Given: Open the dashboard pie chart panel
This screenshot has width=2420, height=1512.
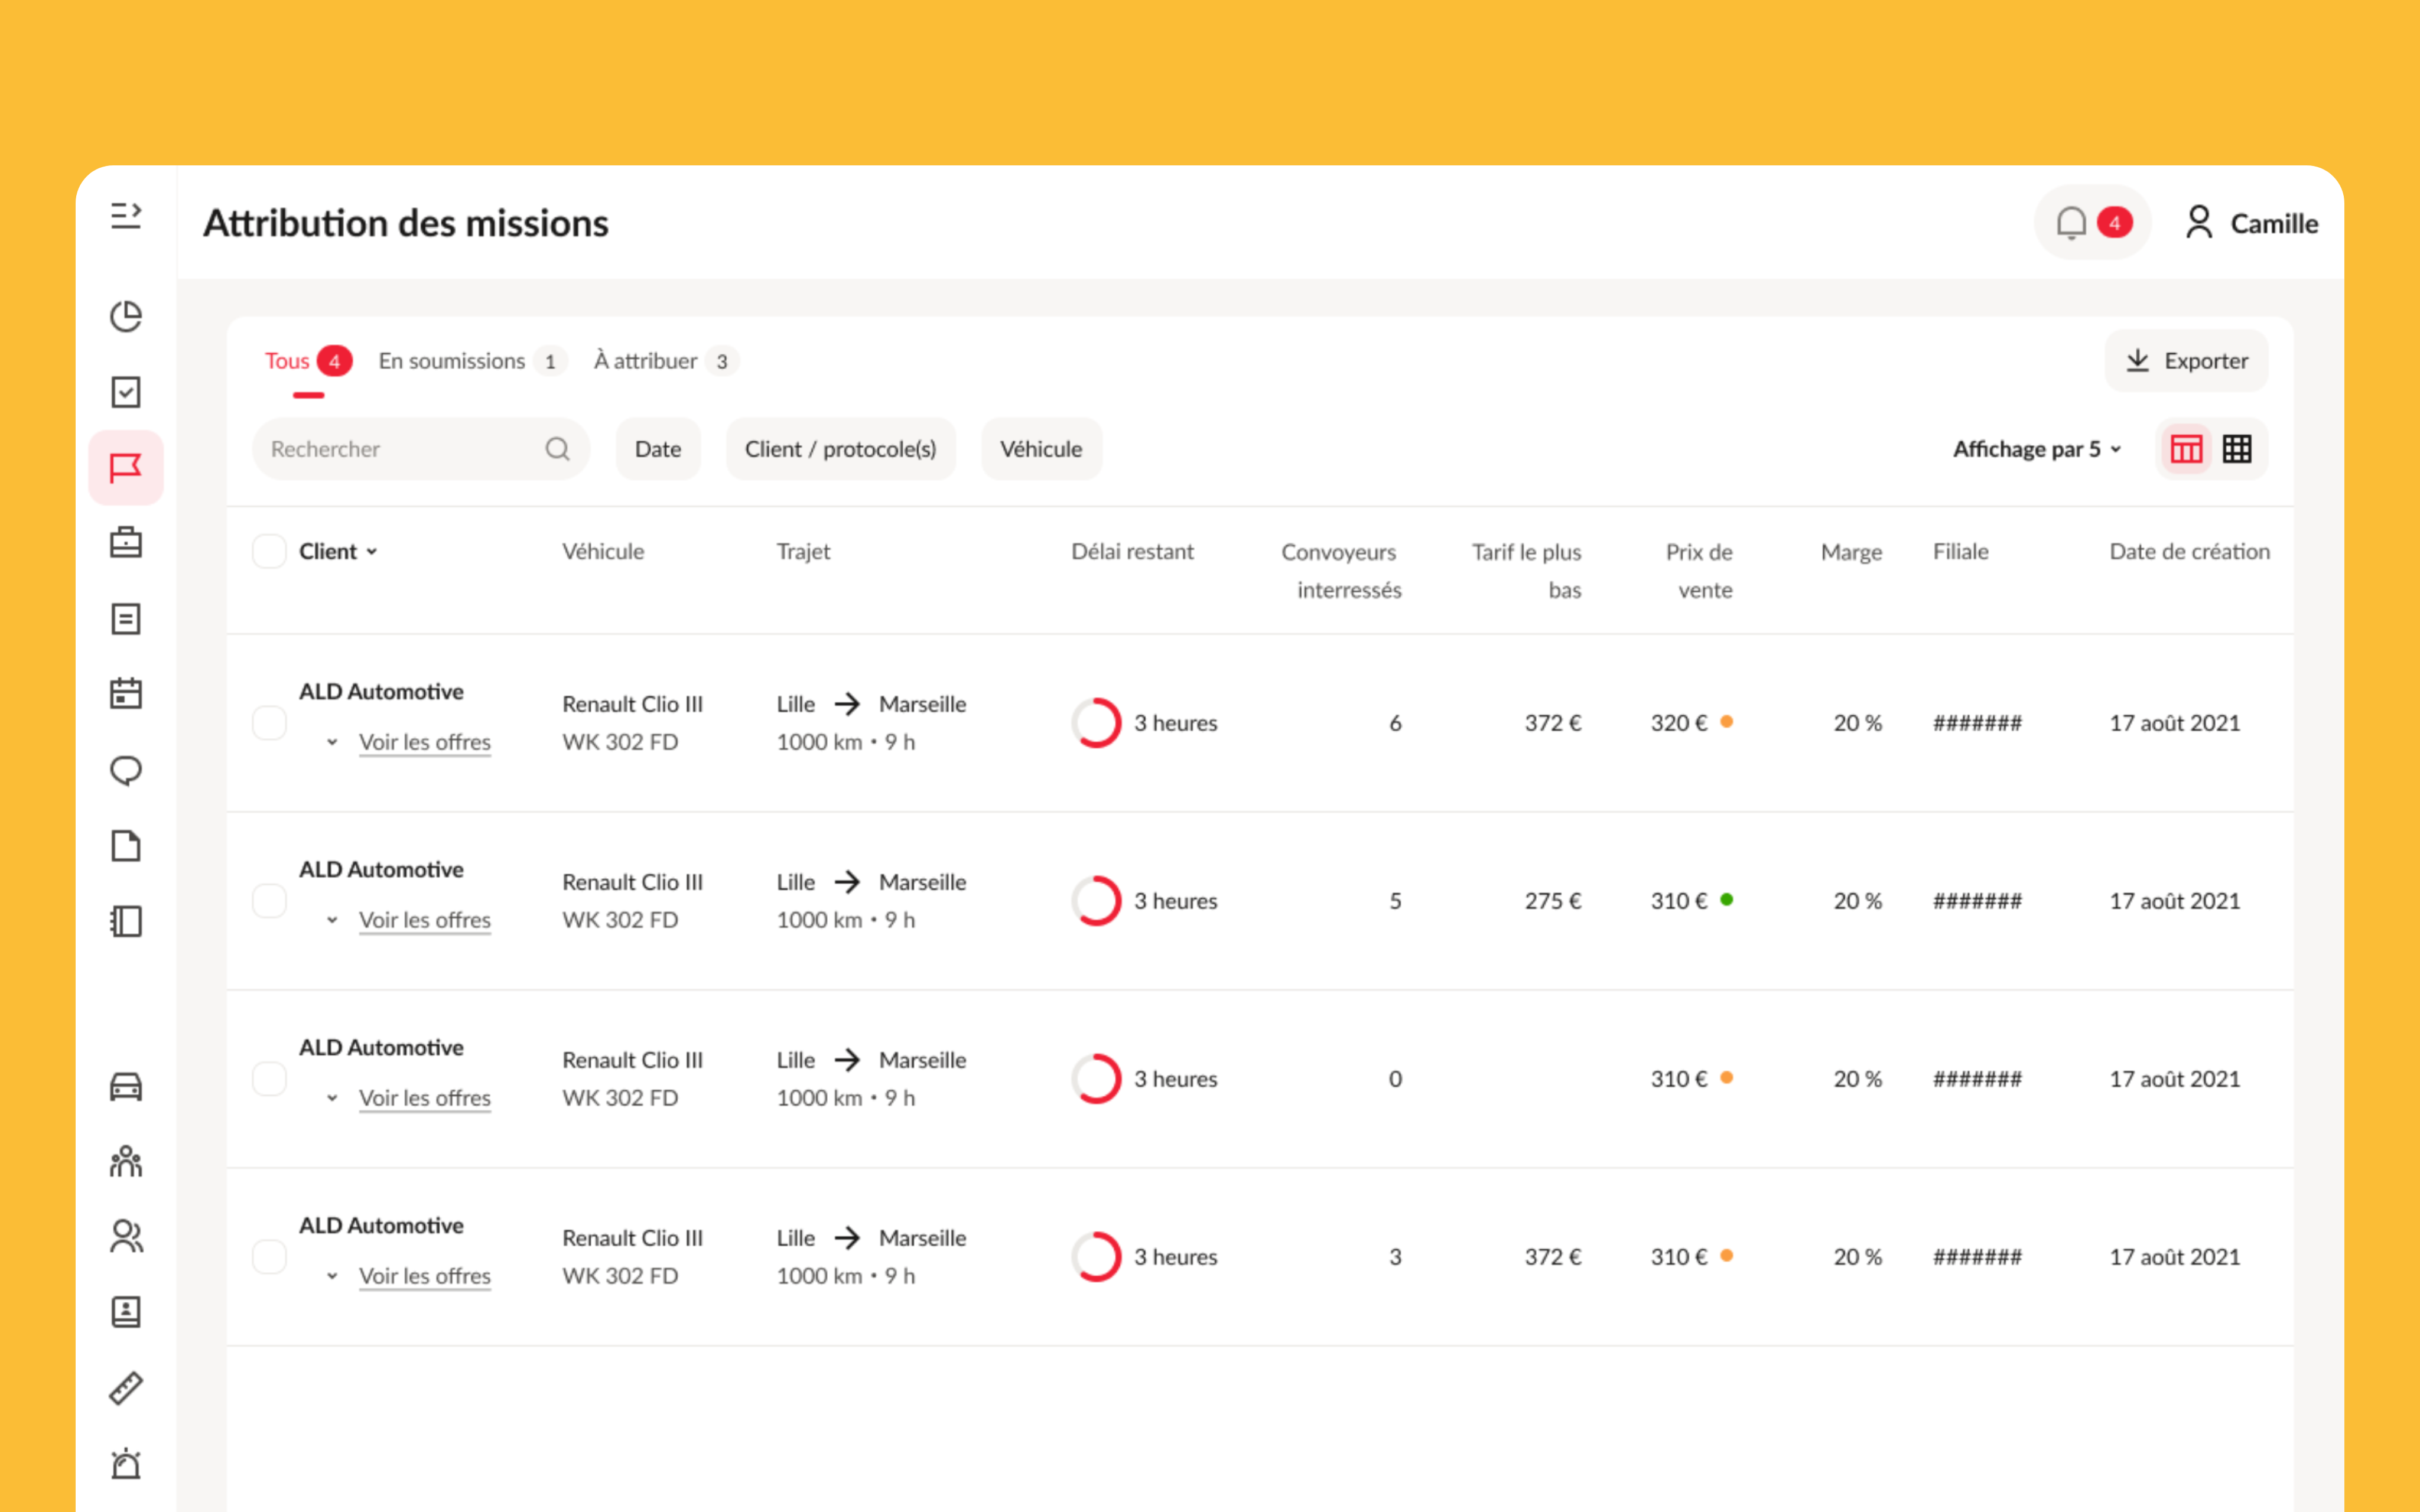Looking at the screenshot, I should (126, 316).
